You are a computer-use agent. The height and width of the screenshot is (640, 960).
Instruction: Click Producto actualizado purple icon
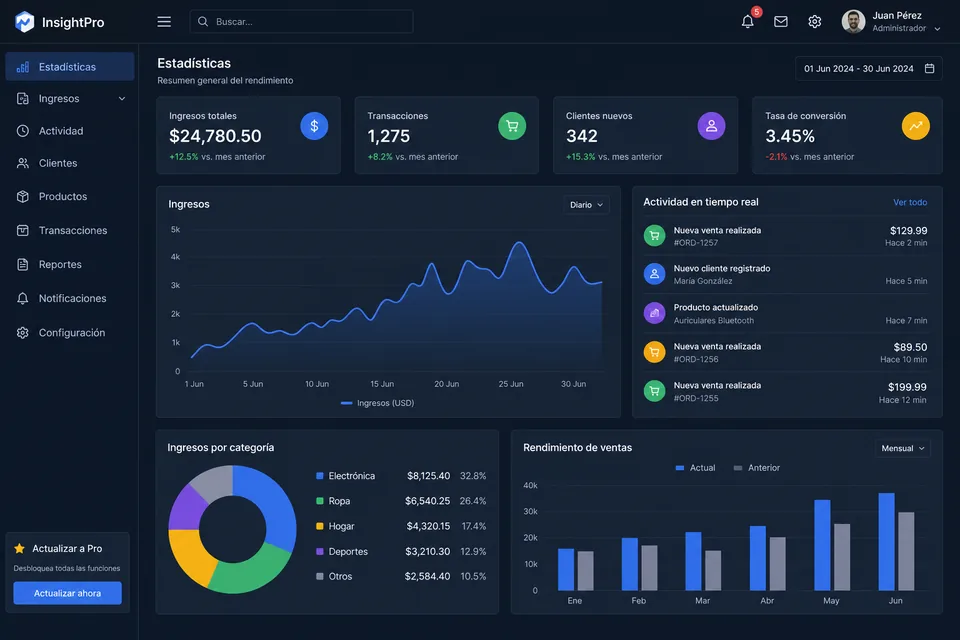coord(654,313)
